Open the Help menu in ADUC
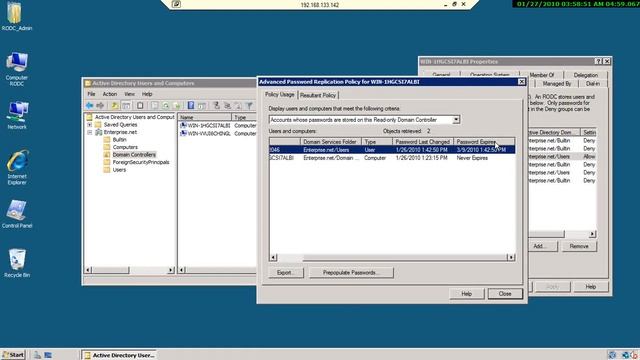 click(x=147, y=94)
